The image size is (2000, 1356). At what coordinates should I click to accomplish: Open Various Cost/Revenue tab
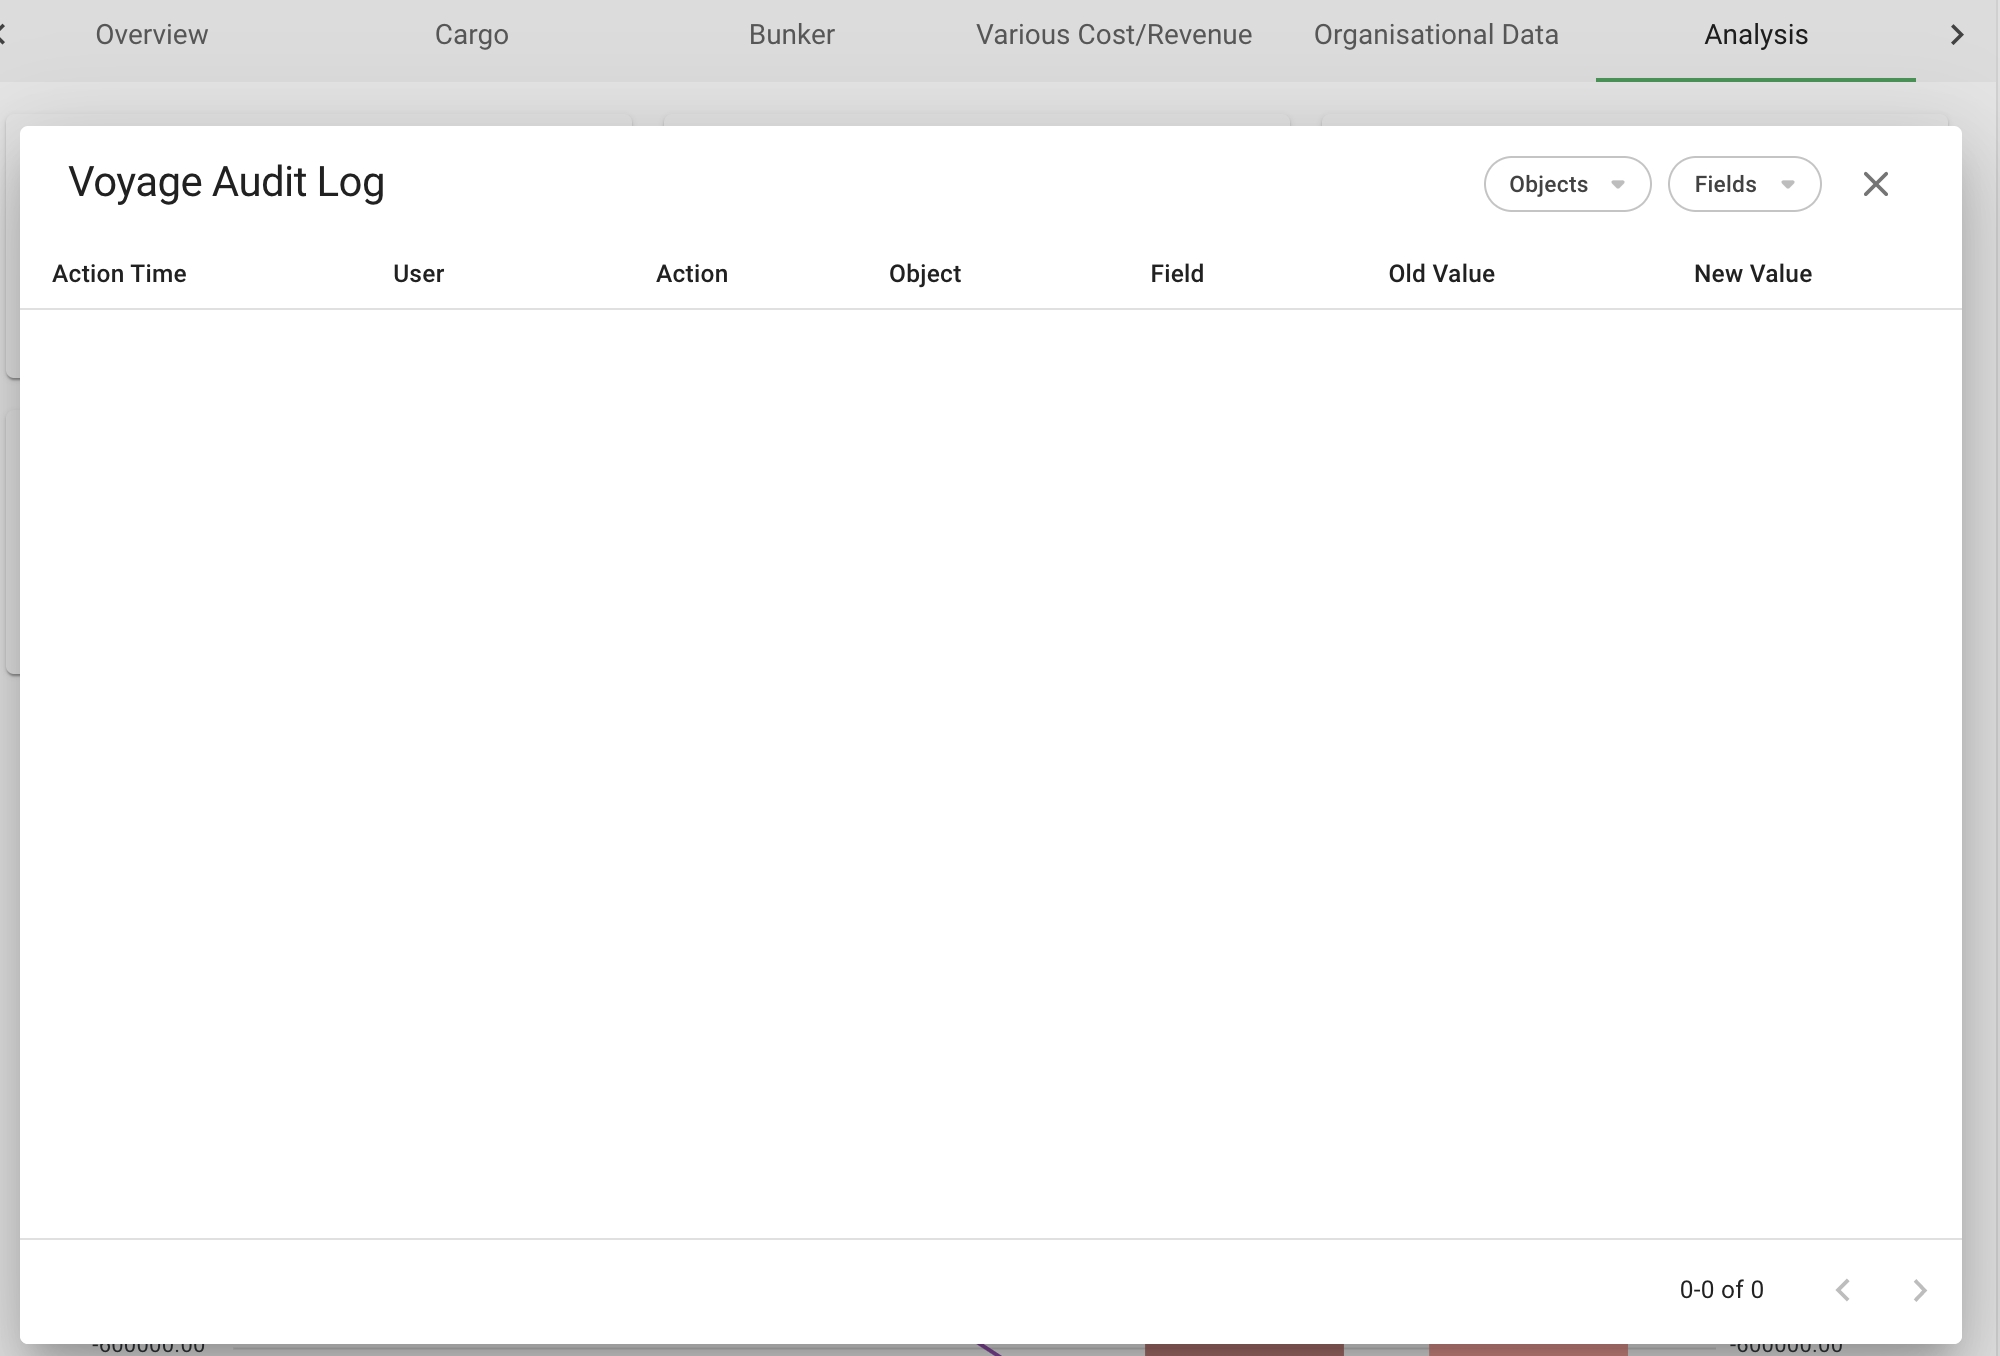point(1113,35)
